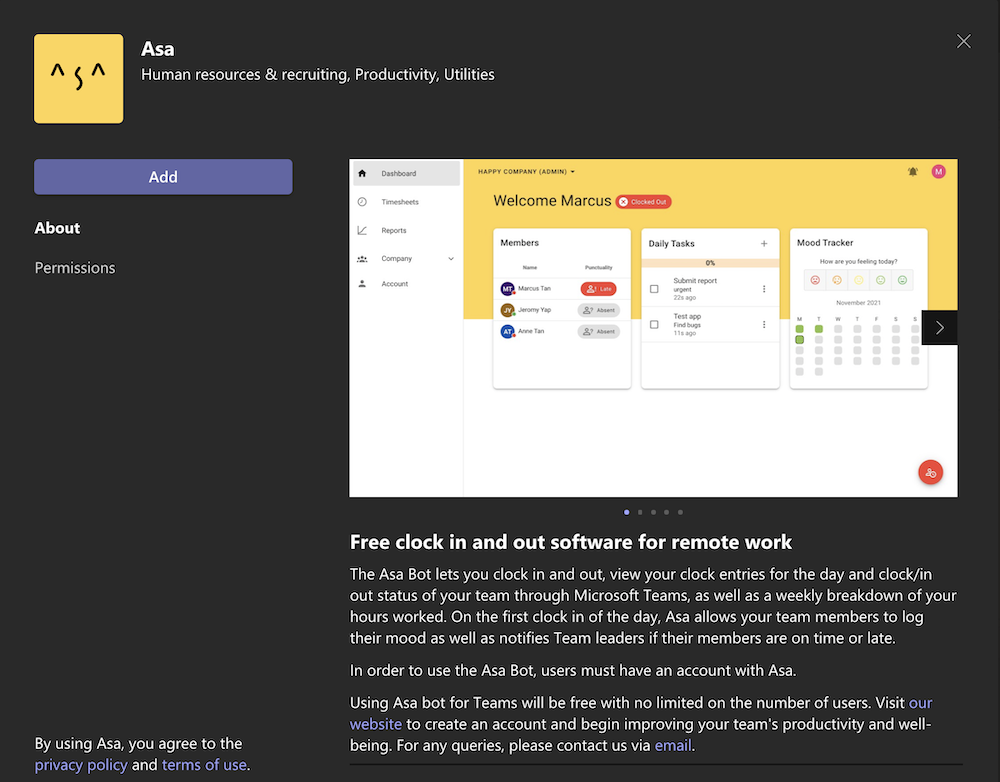Viewport: 1000px width, 782px height.
Task: Click the Asa app logo icon
Action: 79,79
